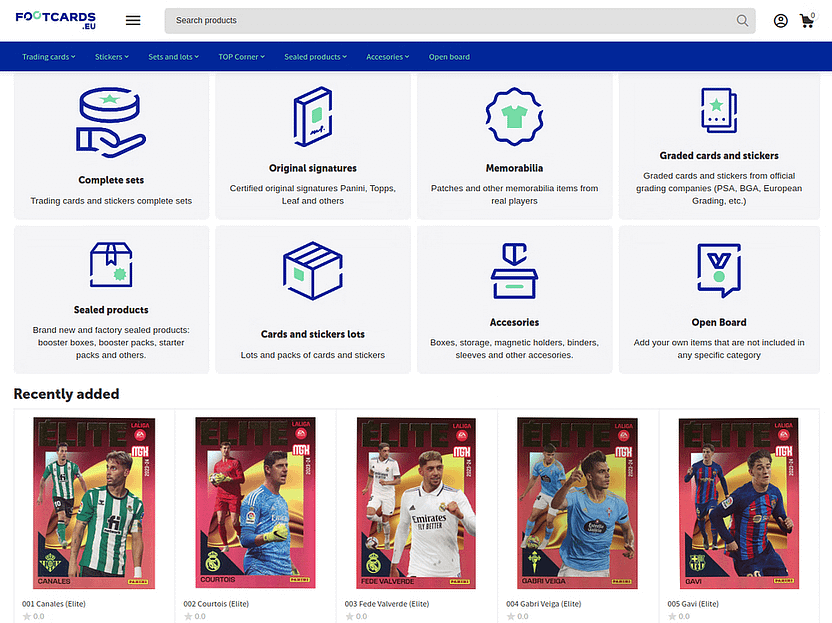Screen dimensions: 832x623
Task: Open the TOP Corner menu
Action: click(x=241, y=57)
